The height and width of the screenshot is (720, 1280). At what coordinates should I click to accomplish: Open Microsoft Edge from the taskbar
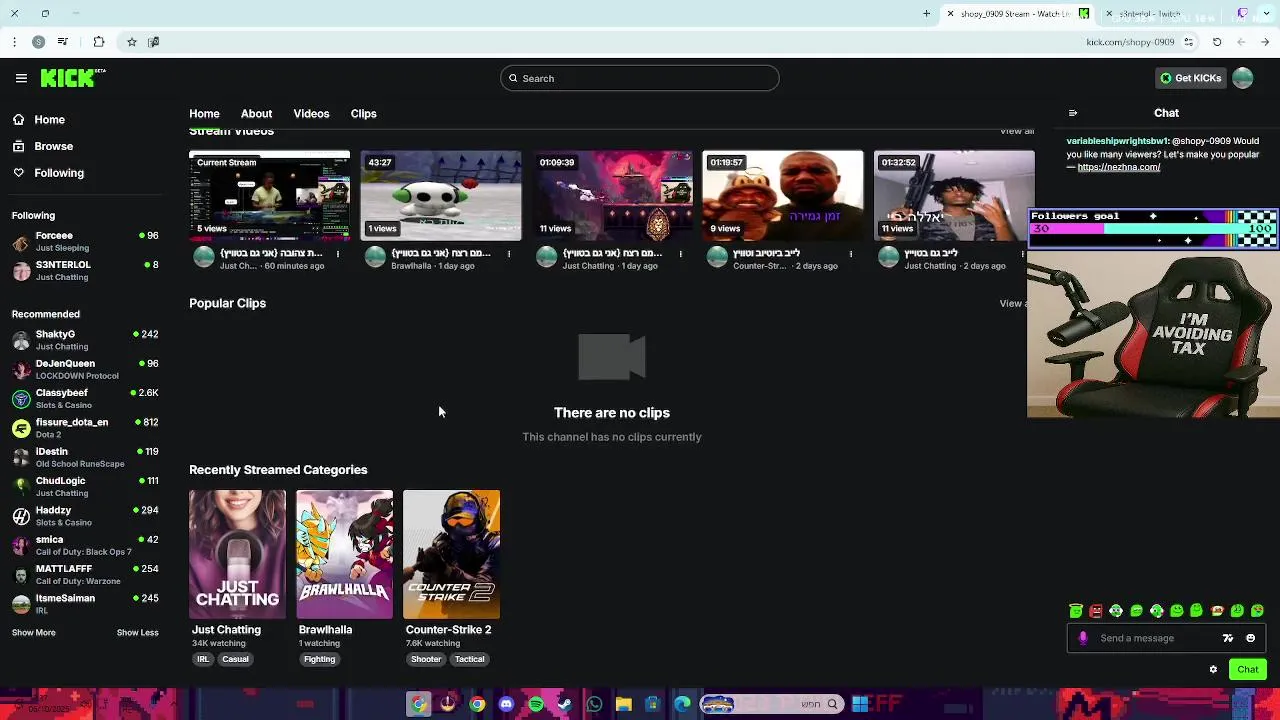coord(682,704)
